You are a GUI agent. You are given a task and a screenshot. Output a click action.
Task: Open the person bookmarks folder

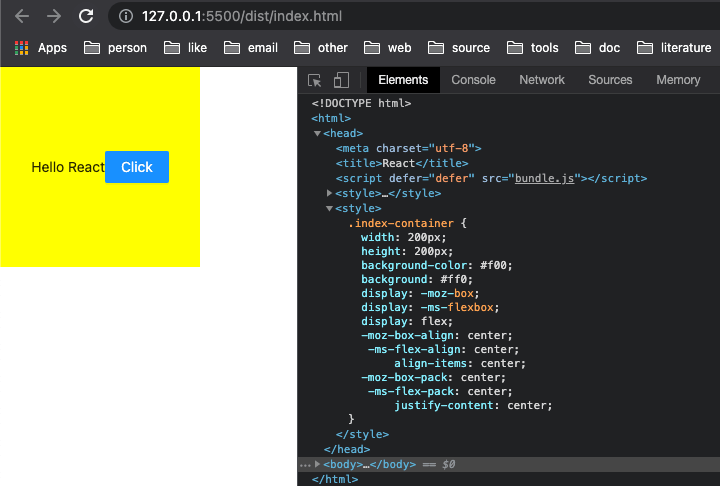pyautogui.click(x=115, y=48)
